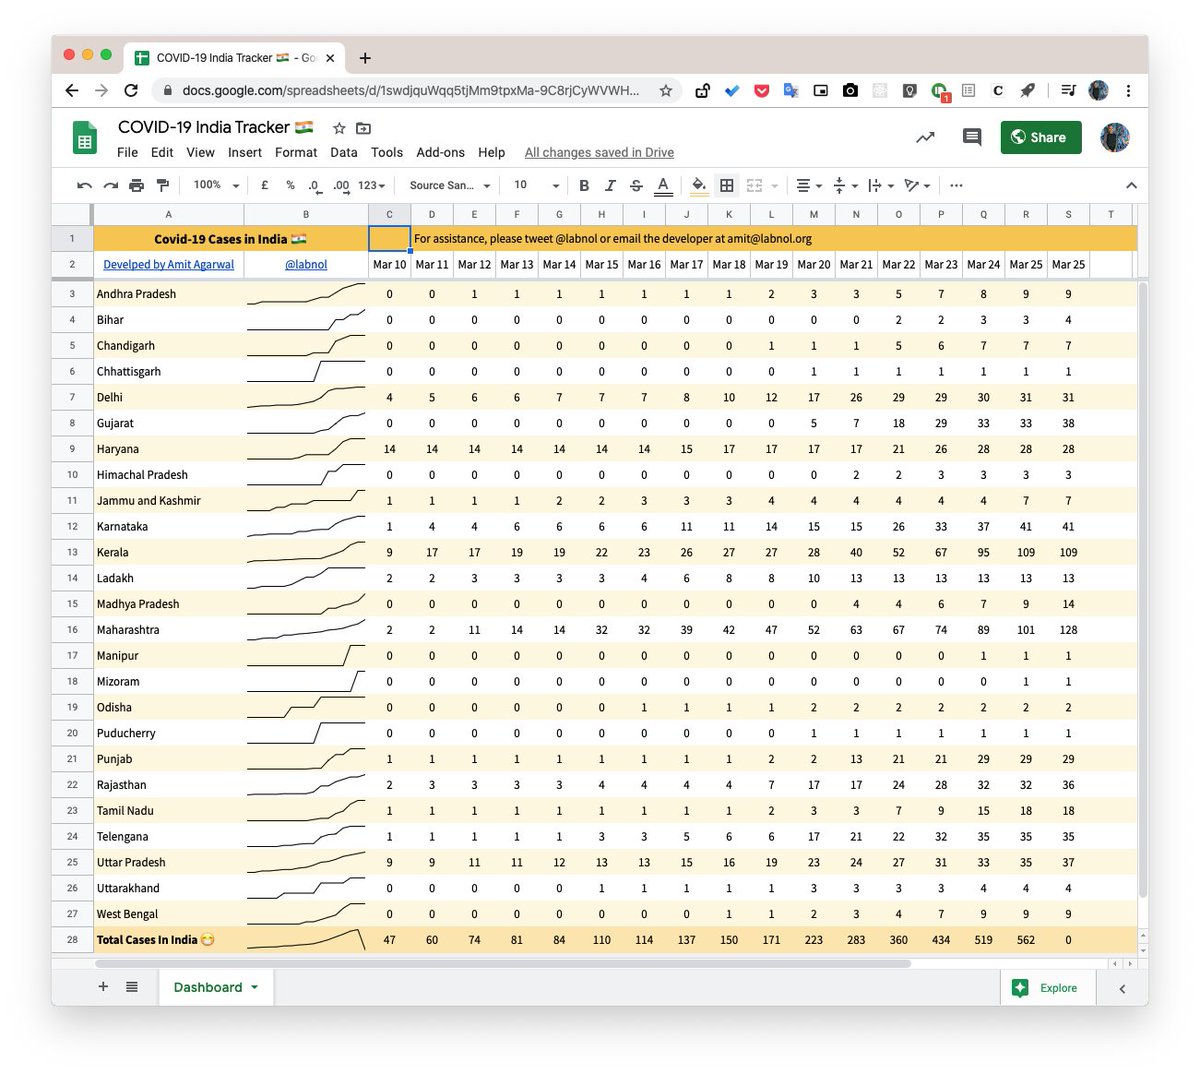This screenshot has height=1074, width=1200.
Task: Open the Insert menu
Action: (x=245, y=152)
